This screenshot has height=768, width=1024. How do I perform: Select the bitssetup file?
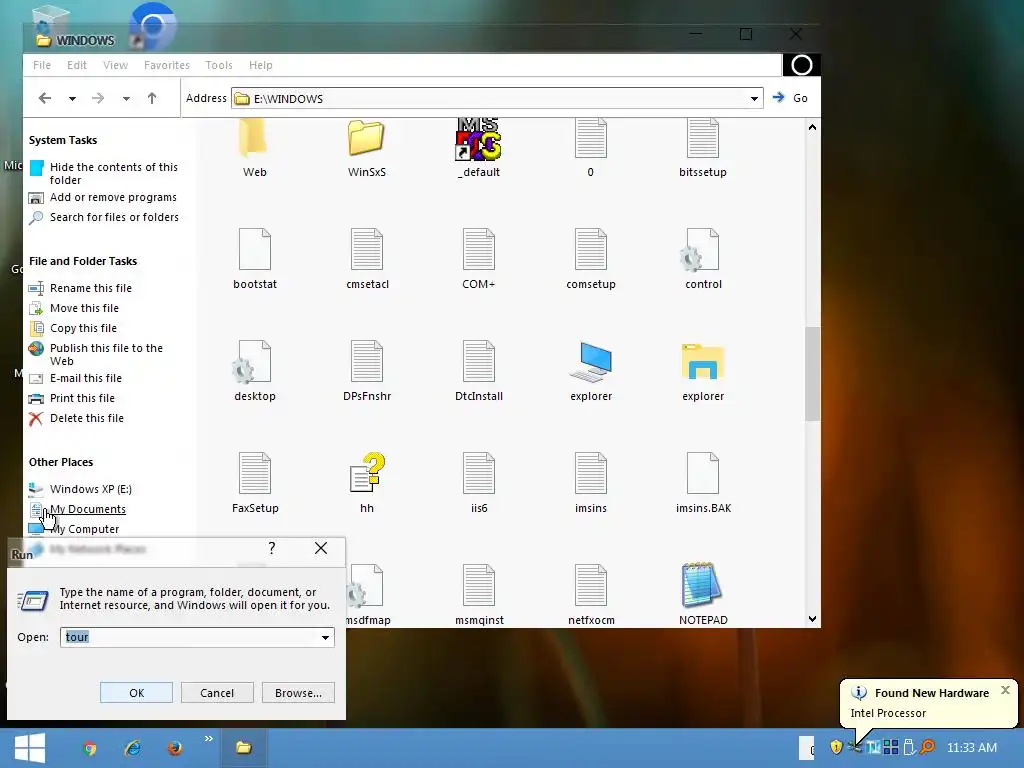coord(703,148)
